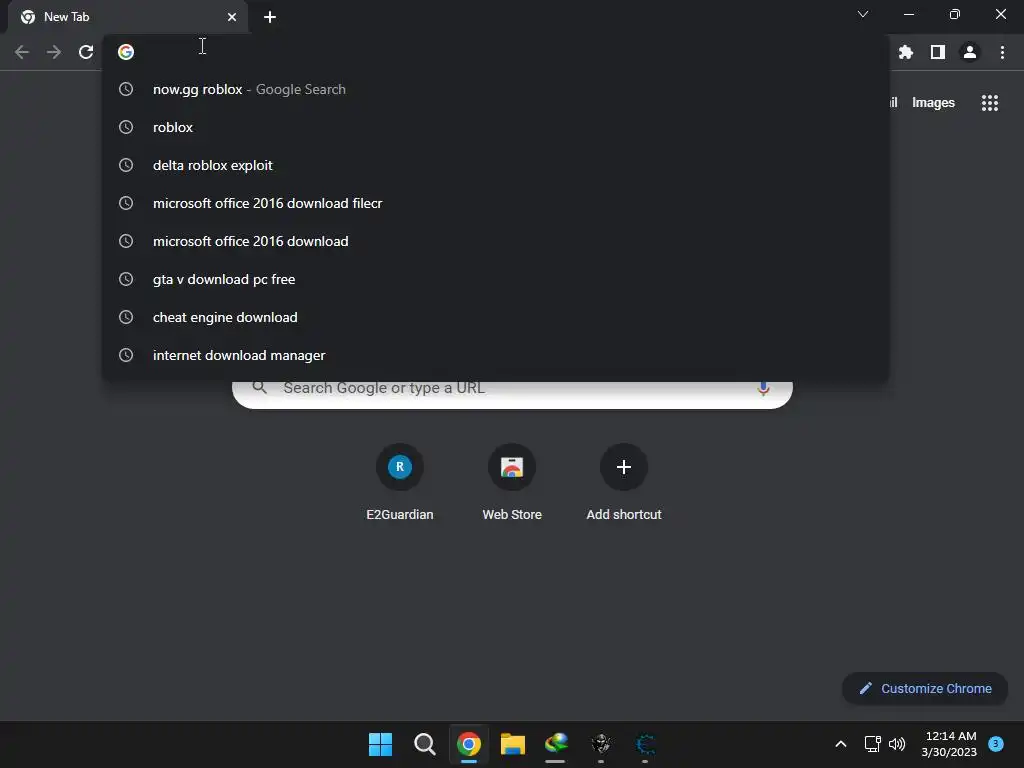Click the dark hooded-figure taskbar app

tap(601, 744)
